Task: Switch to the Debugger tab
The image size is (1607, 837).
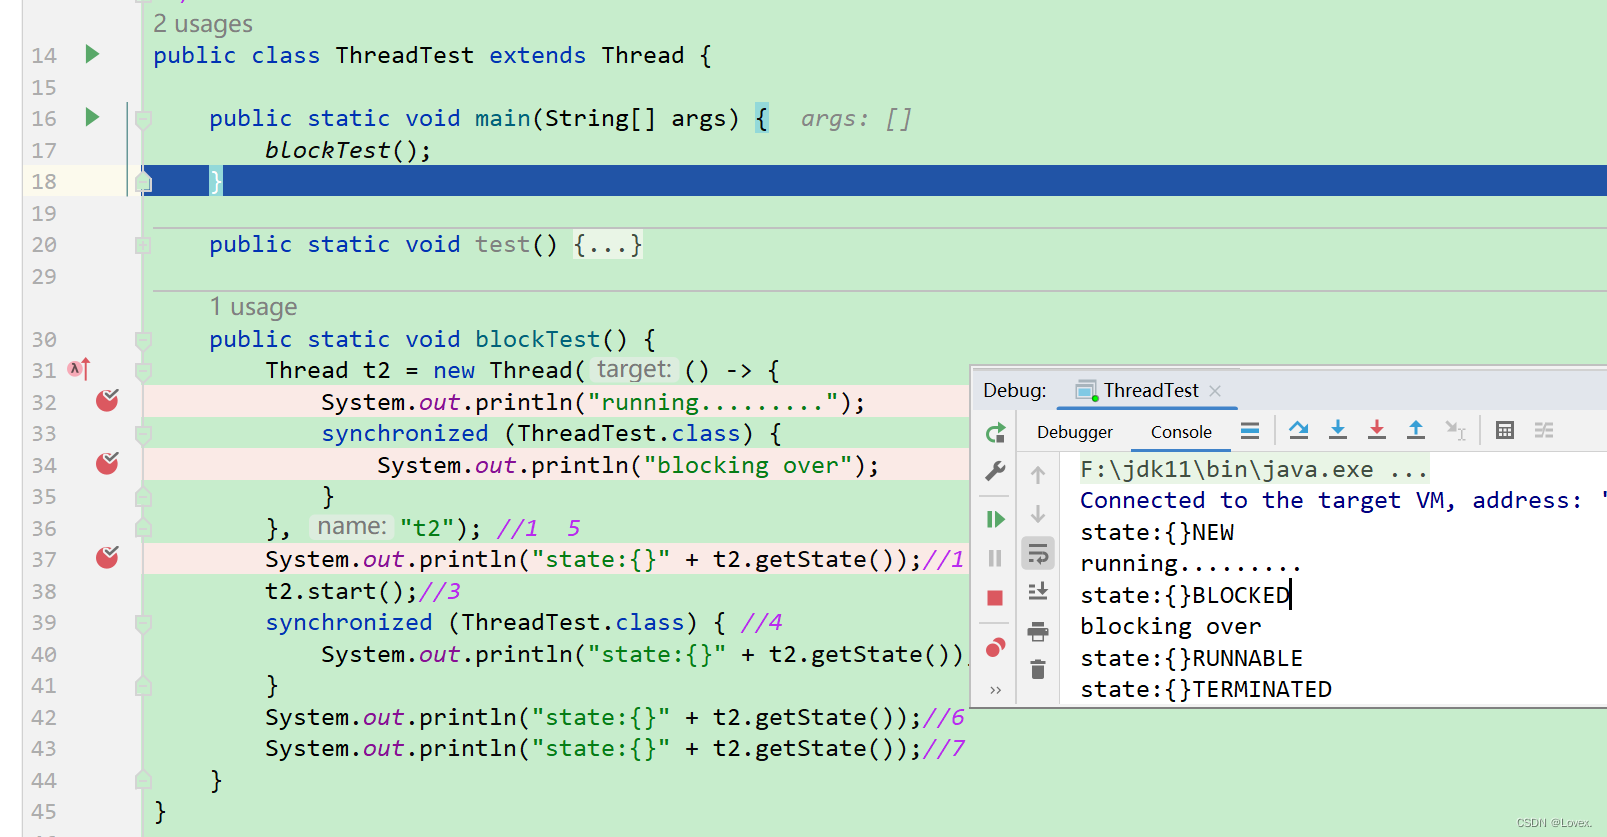Action: coord(1074,432)
